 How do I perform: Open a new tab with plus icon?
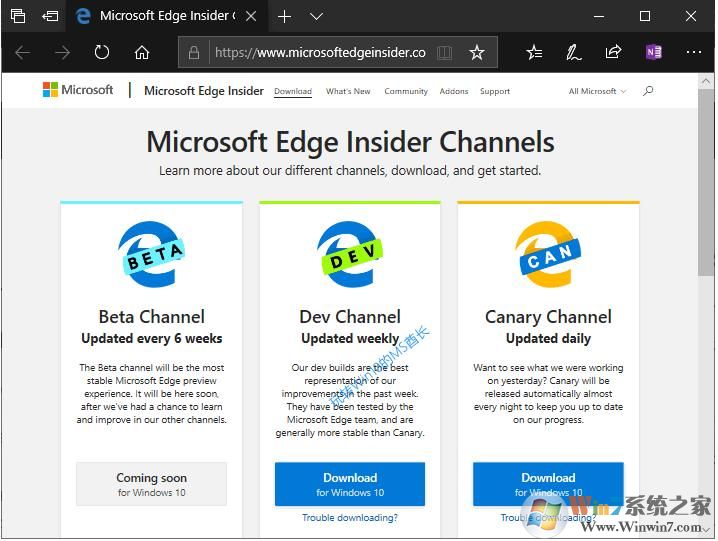point(284,17)
